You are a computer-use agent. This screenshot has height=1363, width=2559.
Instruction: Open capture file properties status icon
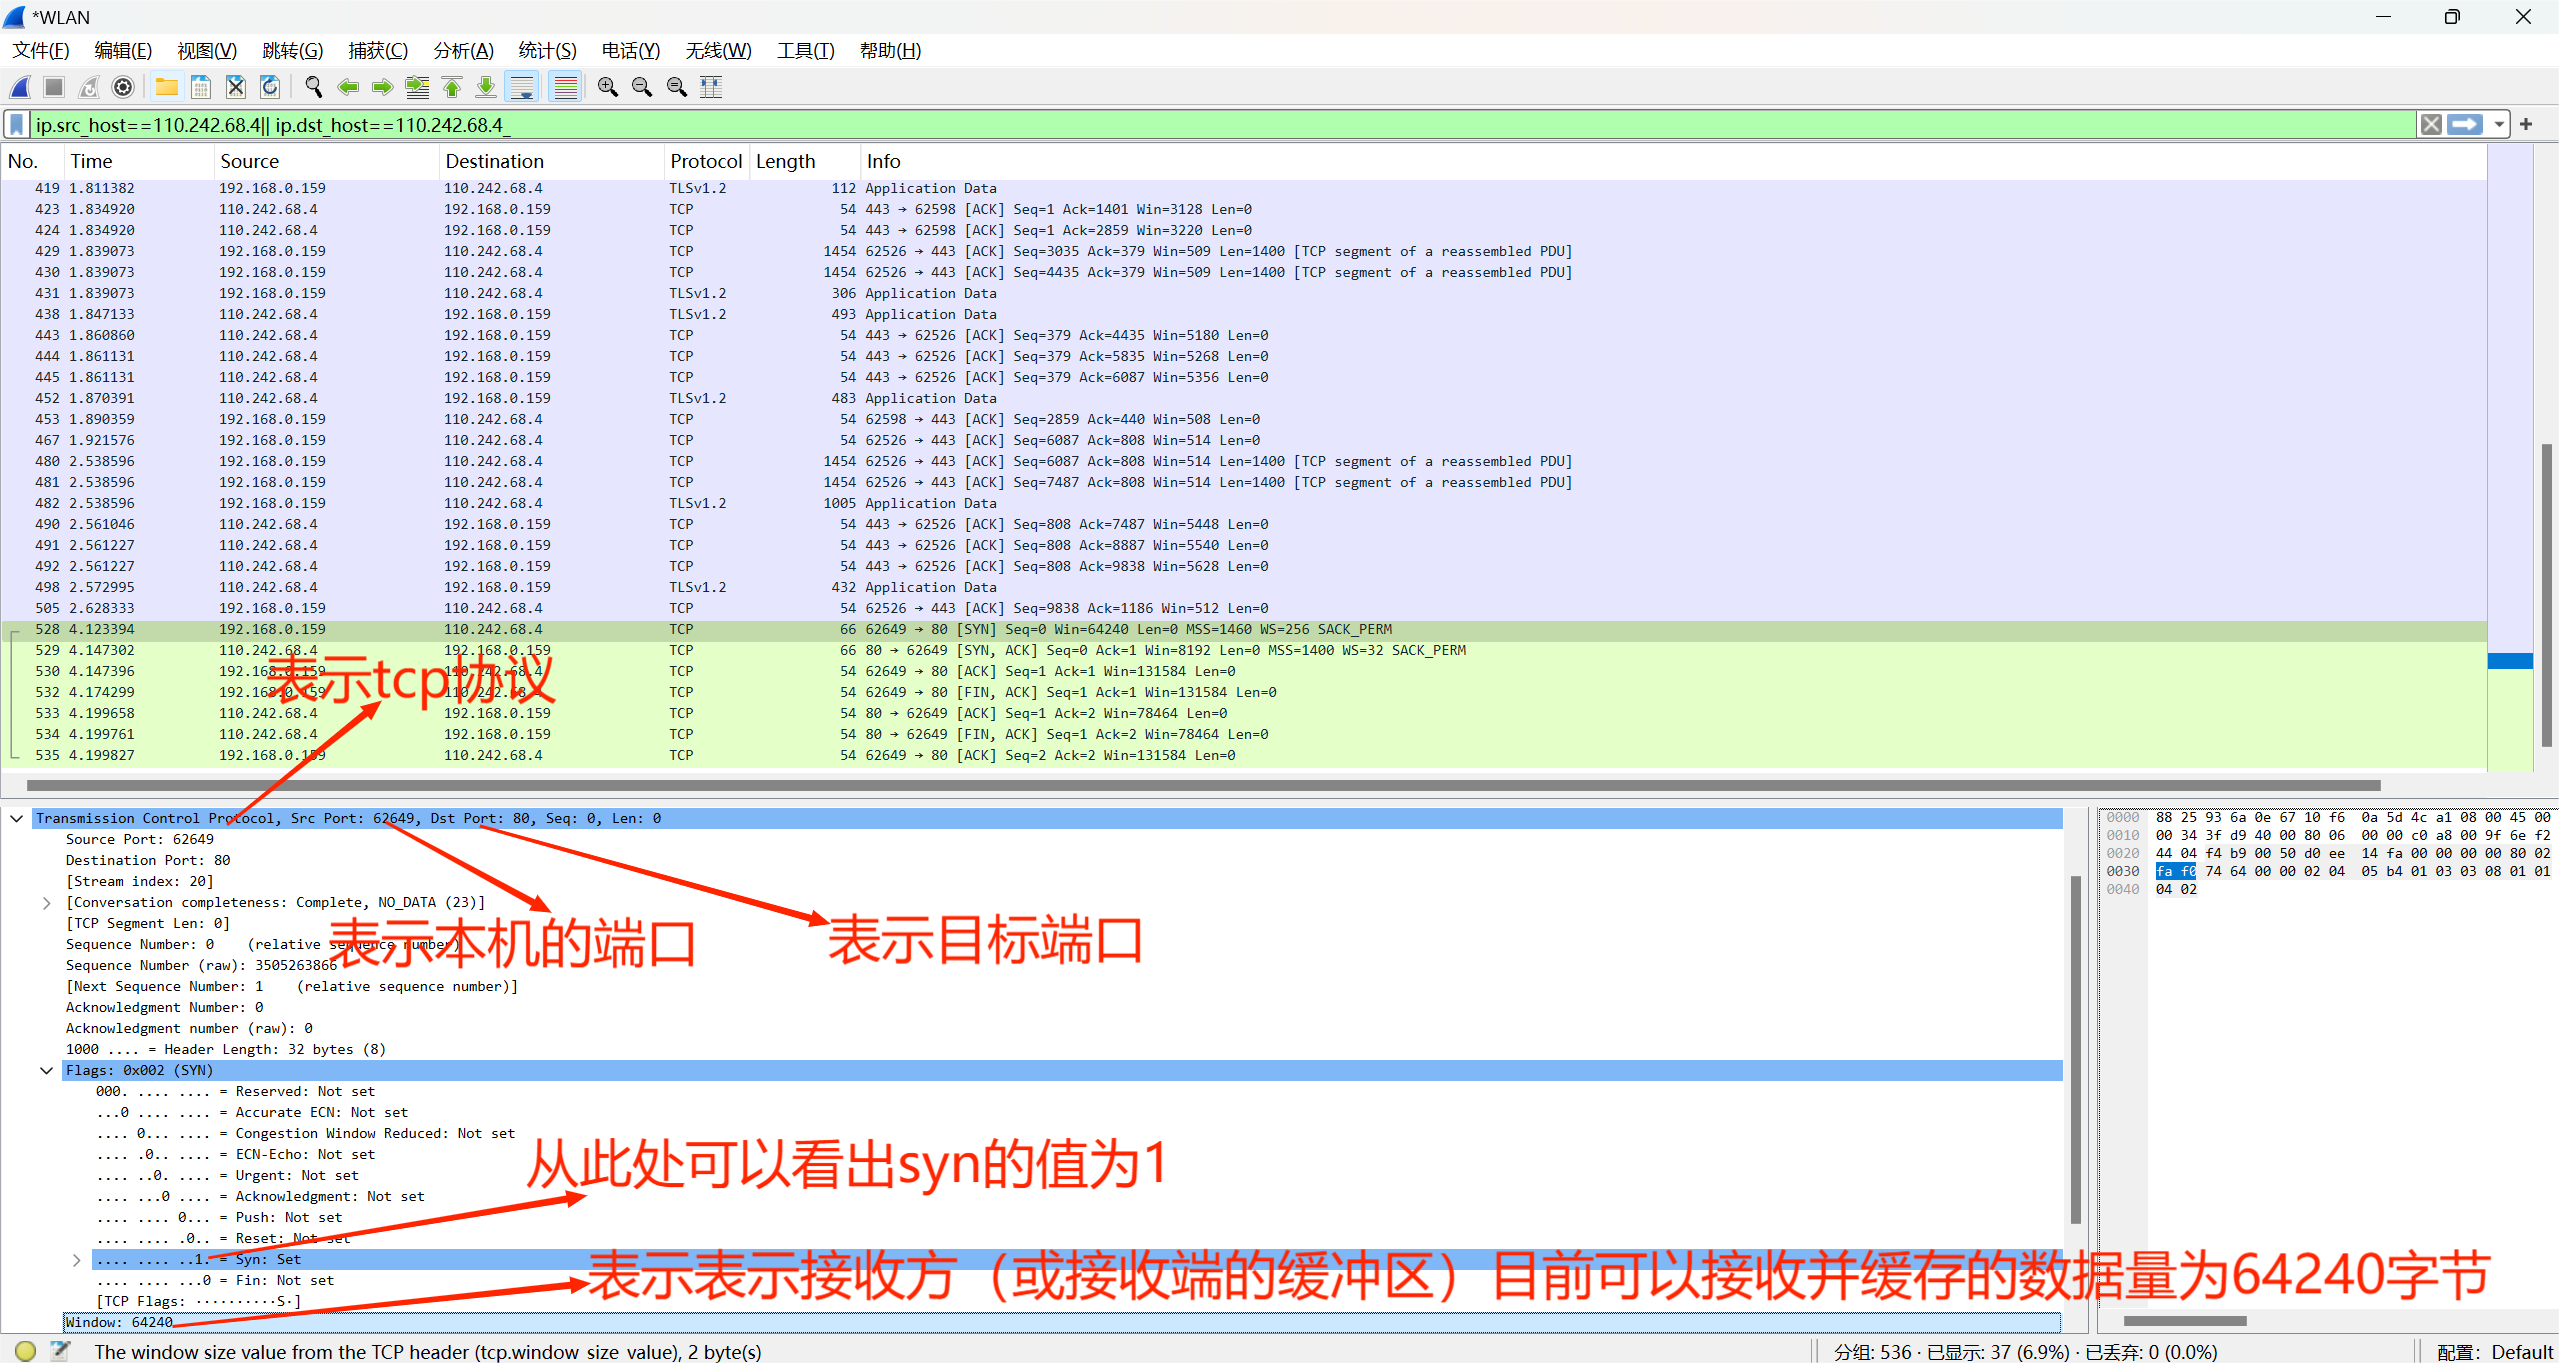[60, 1351]
